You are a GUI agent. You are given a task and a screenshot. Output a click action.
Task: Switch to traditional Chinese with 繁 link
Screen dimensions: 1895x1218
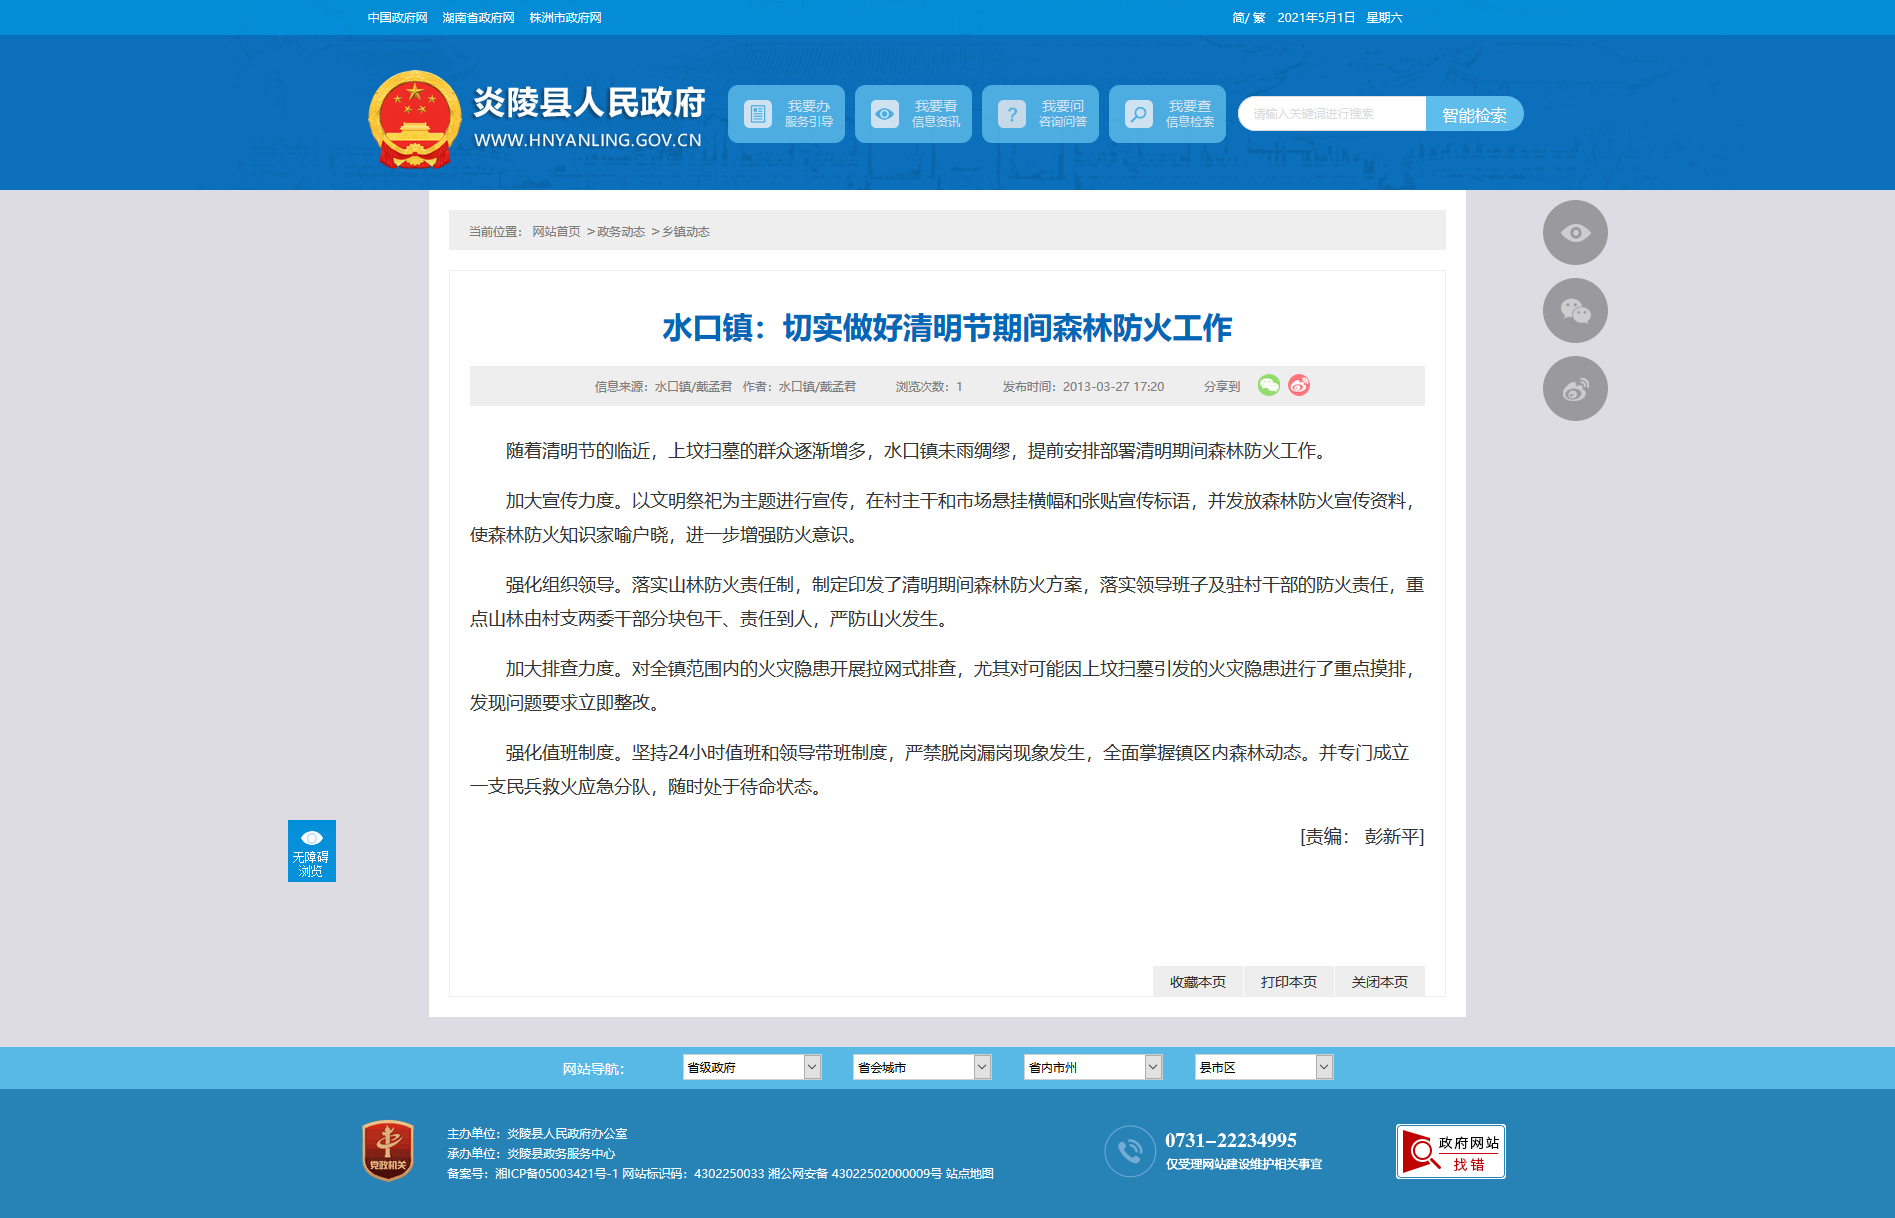pyautogui.click(x=1259, y=18)
